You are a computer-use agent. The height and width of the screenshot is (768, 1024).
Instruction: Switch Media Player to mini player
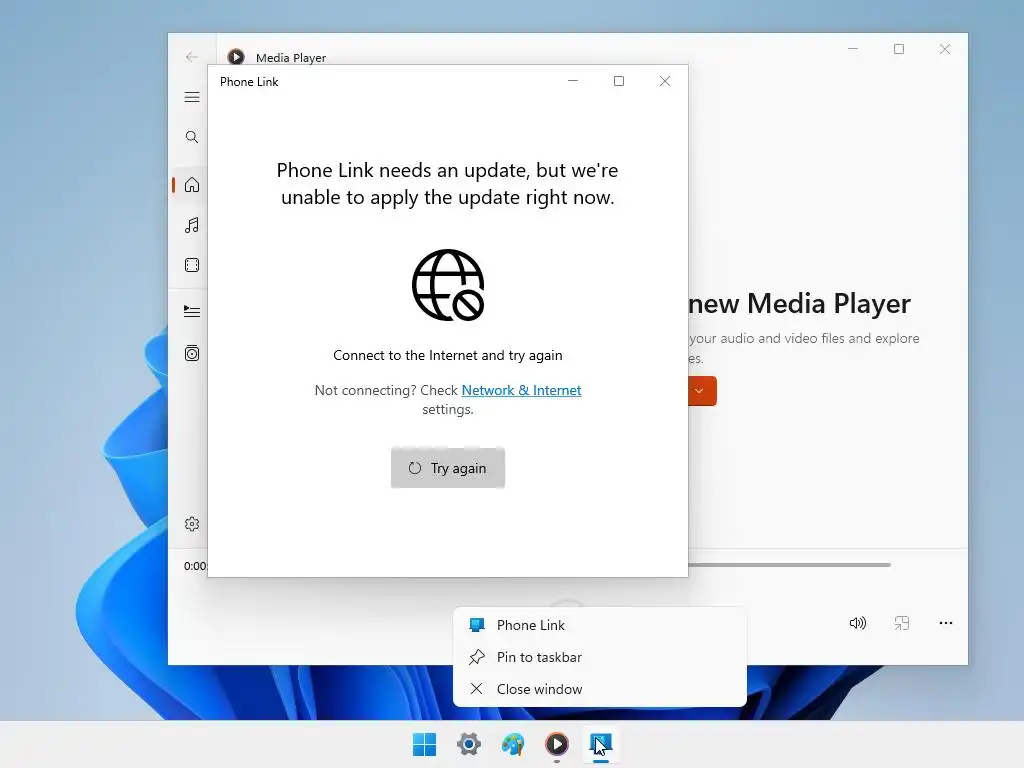[902, 623]
